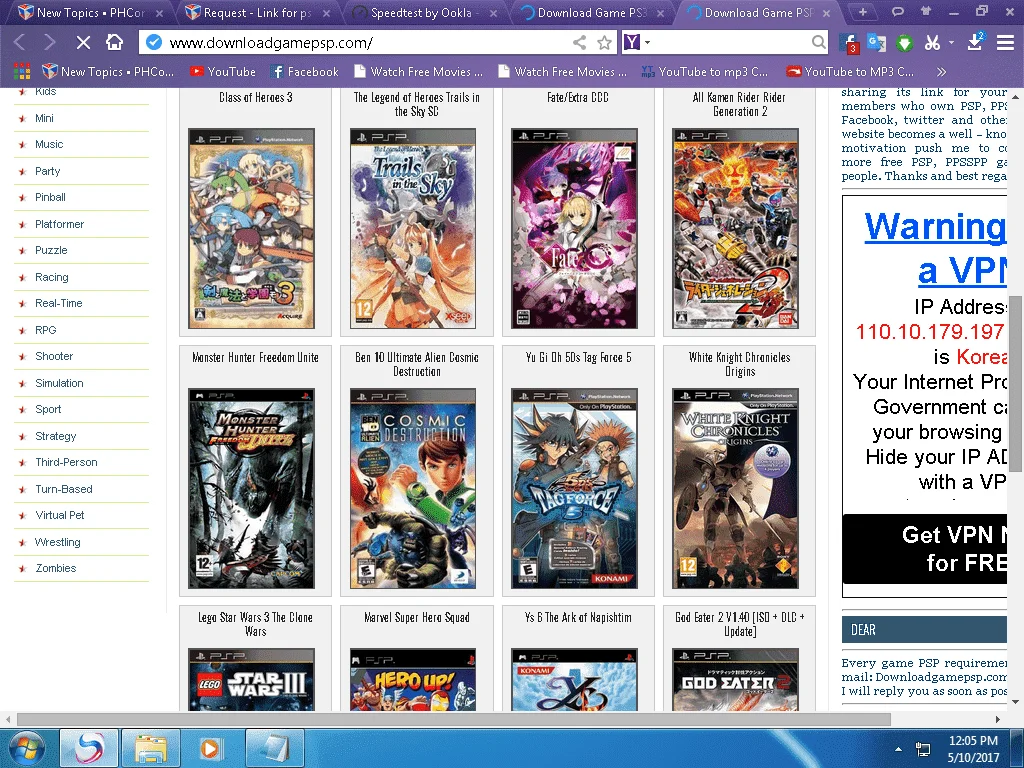Click Ys 6 The Ark of Napishtim title
Screen dimensions: 1024x768
click(x=578, y=617)
